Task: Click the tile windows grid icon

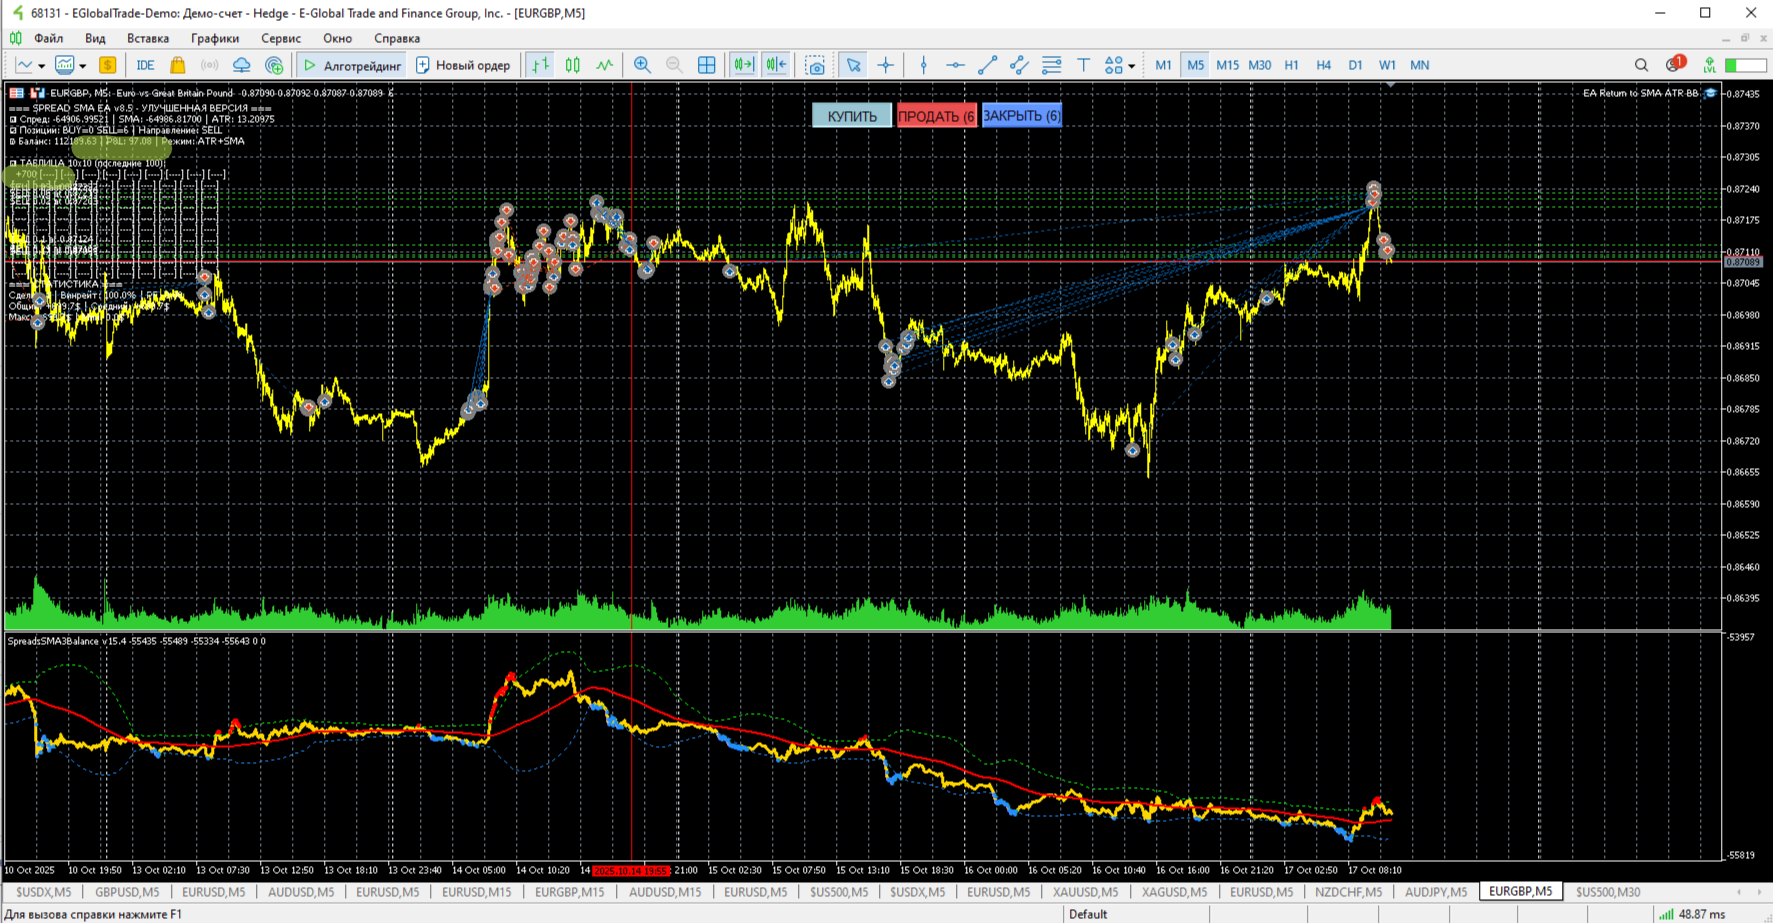Action: click(706, 65)
